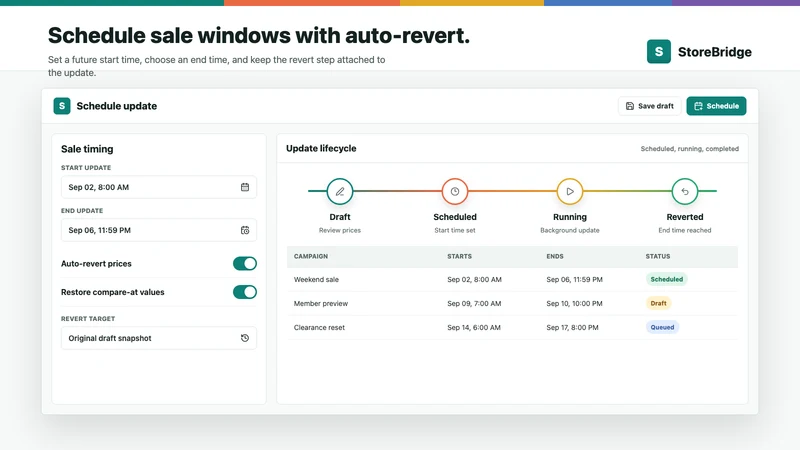Select the Draft pencil lifecycle step
Image resolution: width=800 pixels, height=450 pixels.
(x=340, y=191)
